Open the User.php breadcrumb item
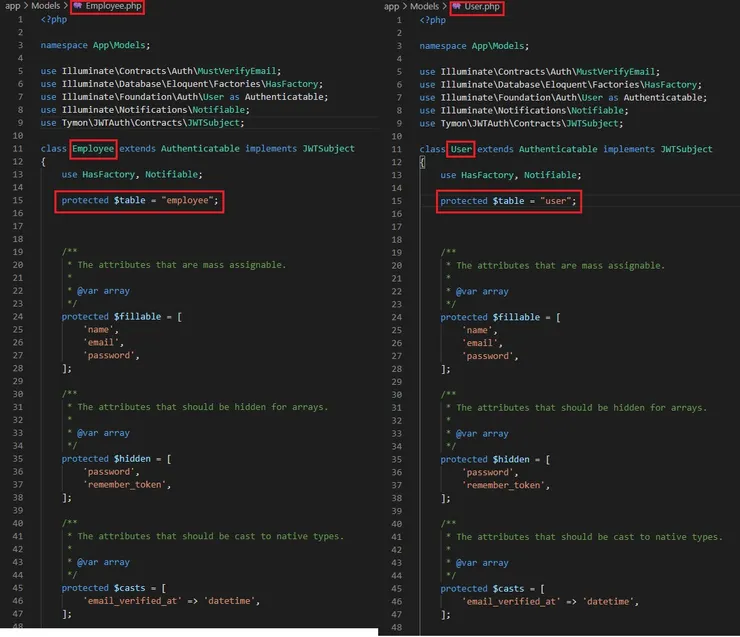The width and height of the screenshot is (740, 637). (x=482, y=7)
